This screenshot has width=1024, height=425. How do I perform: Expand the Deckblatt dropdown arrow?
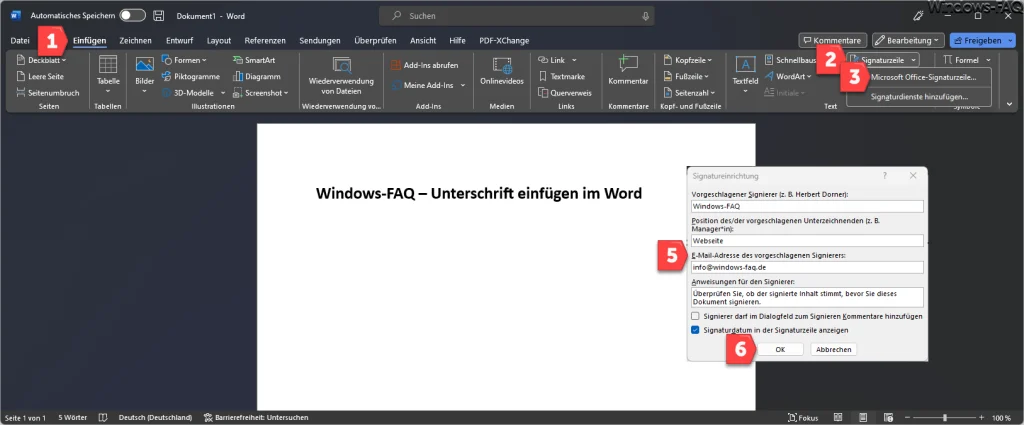[64, 61]
